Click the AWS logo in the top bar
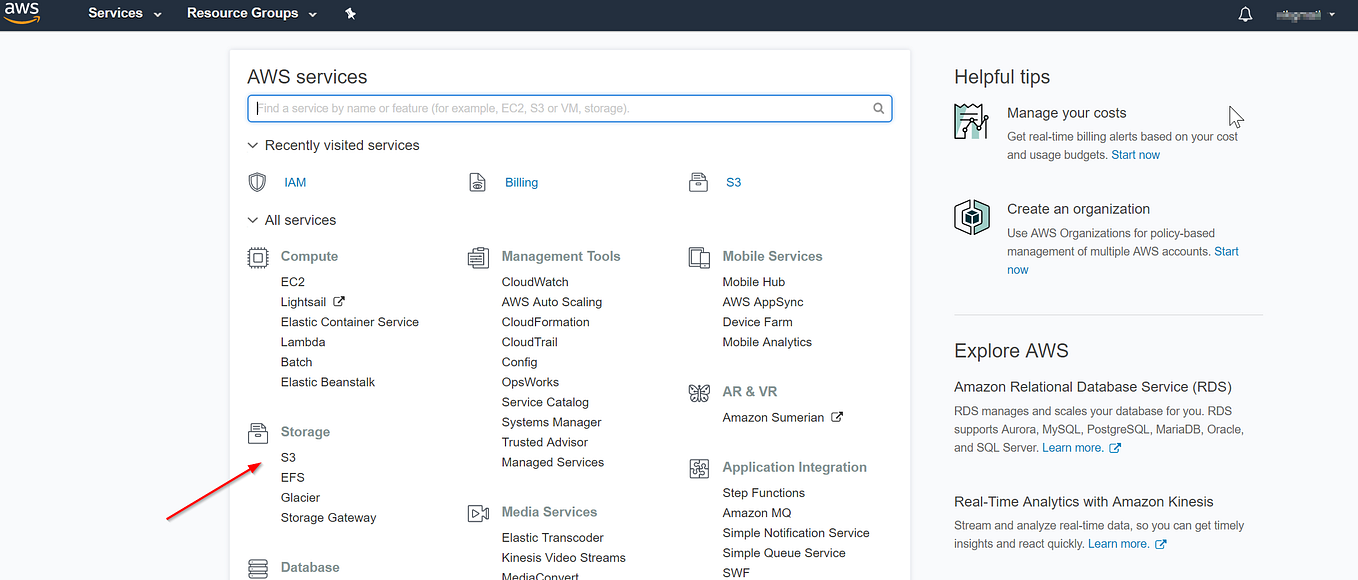This screenshot has width=1358, height=580. coord(21,14)
